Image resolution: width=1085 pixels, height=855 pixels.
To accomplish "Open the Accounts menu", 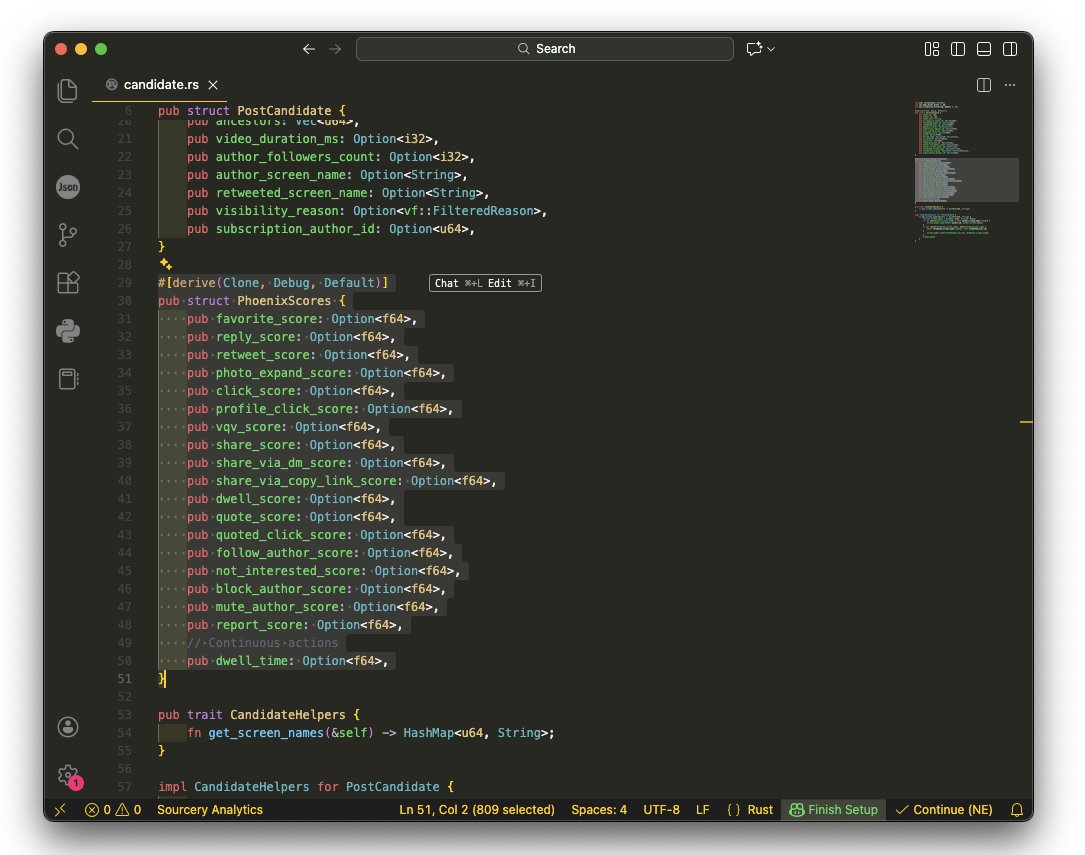I will [x=68, y=727].
